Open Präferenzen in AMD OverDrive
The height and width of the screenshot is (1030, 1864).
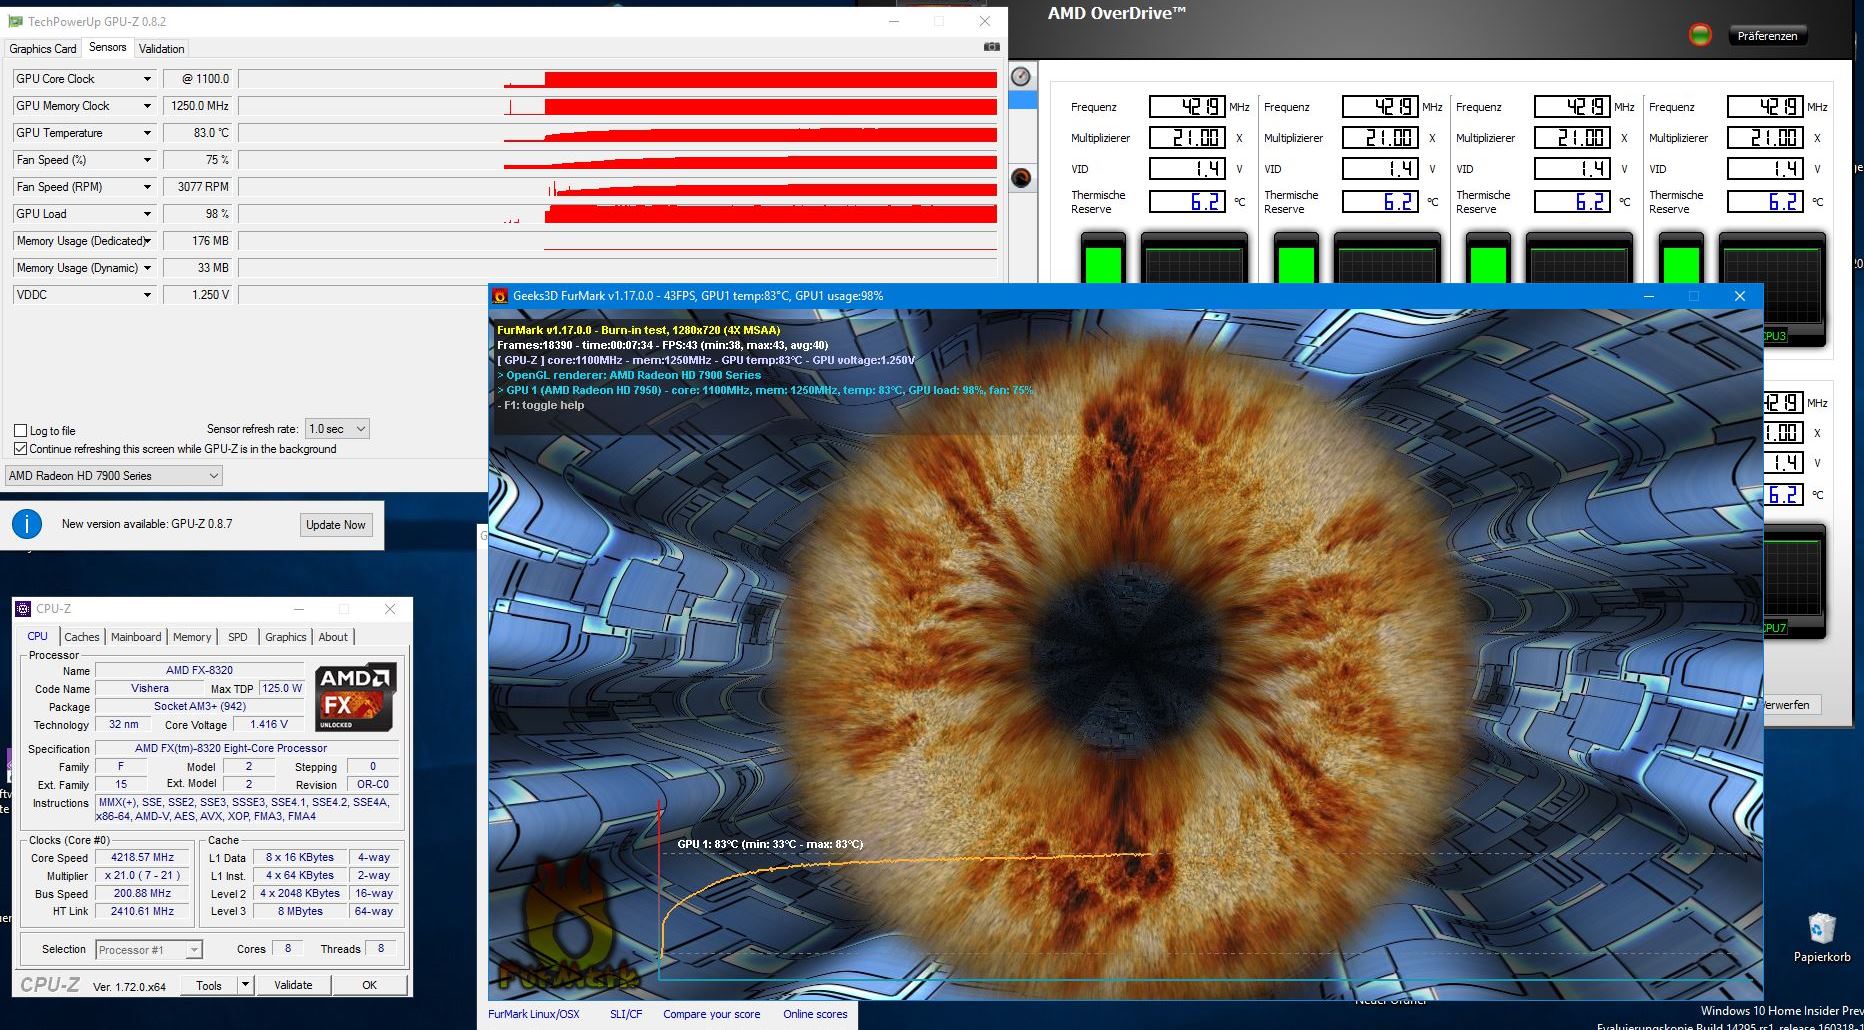1767,36
